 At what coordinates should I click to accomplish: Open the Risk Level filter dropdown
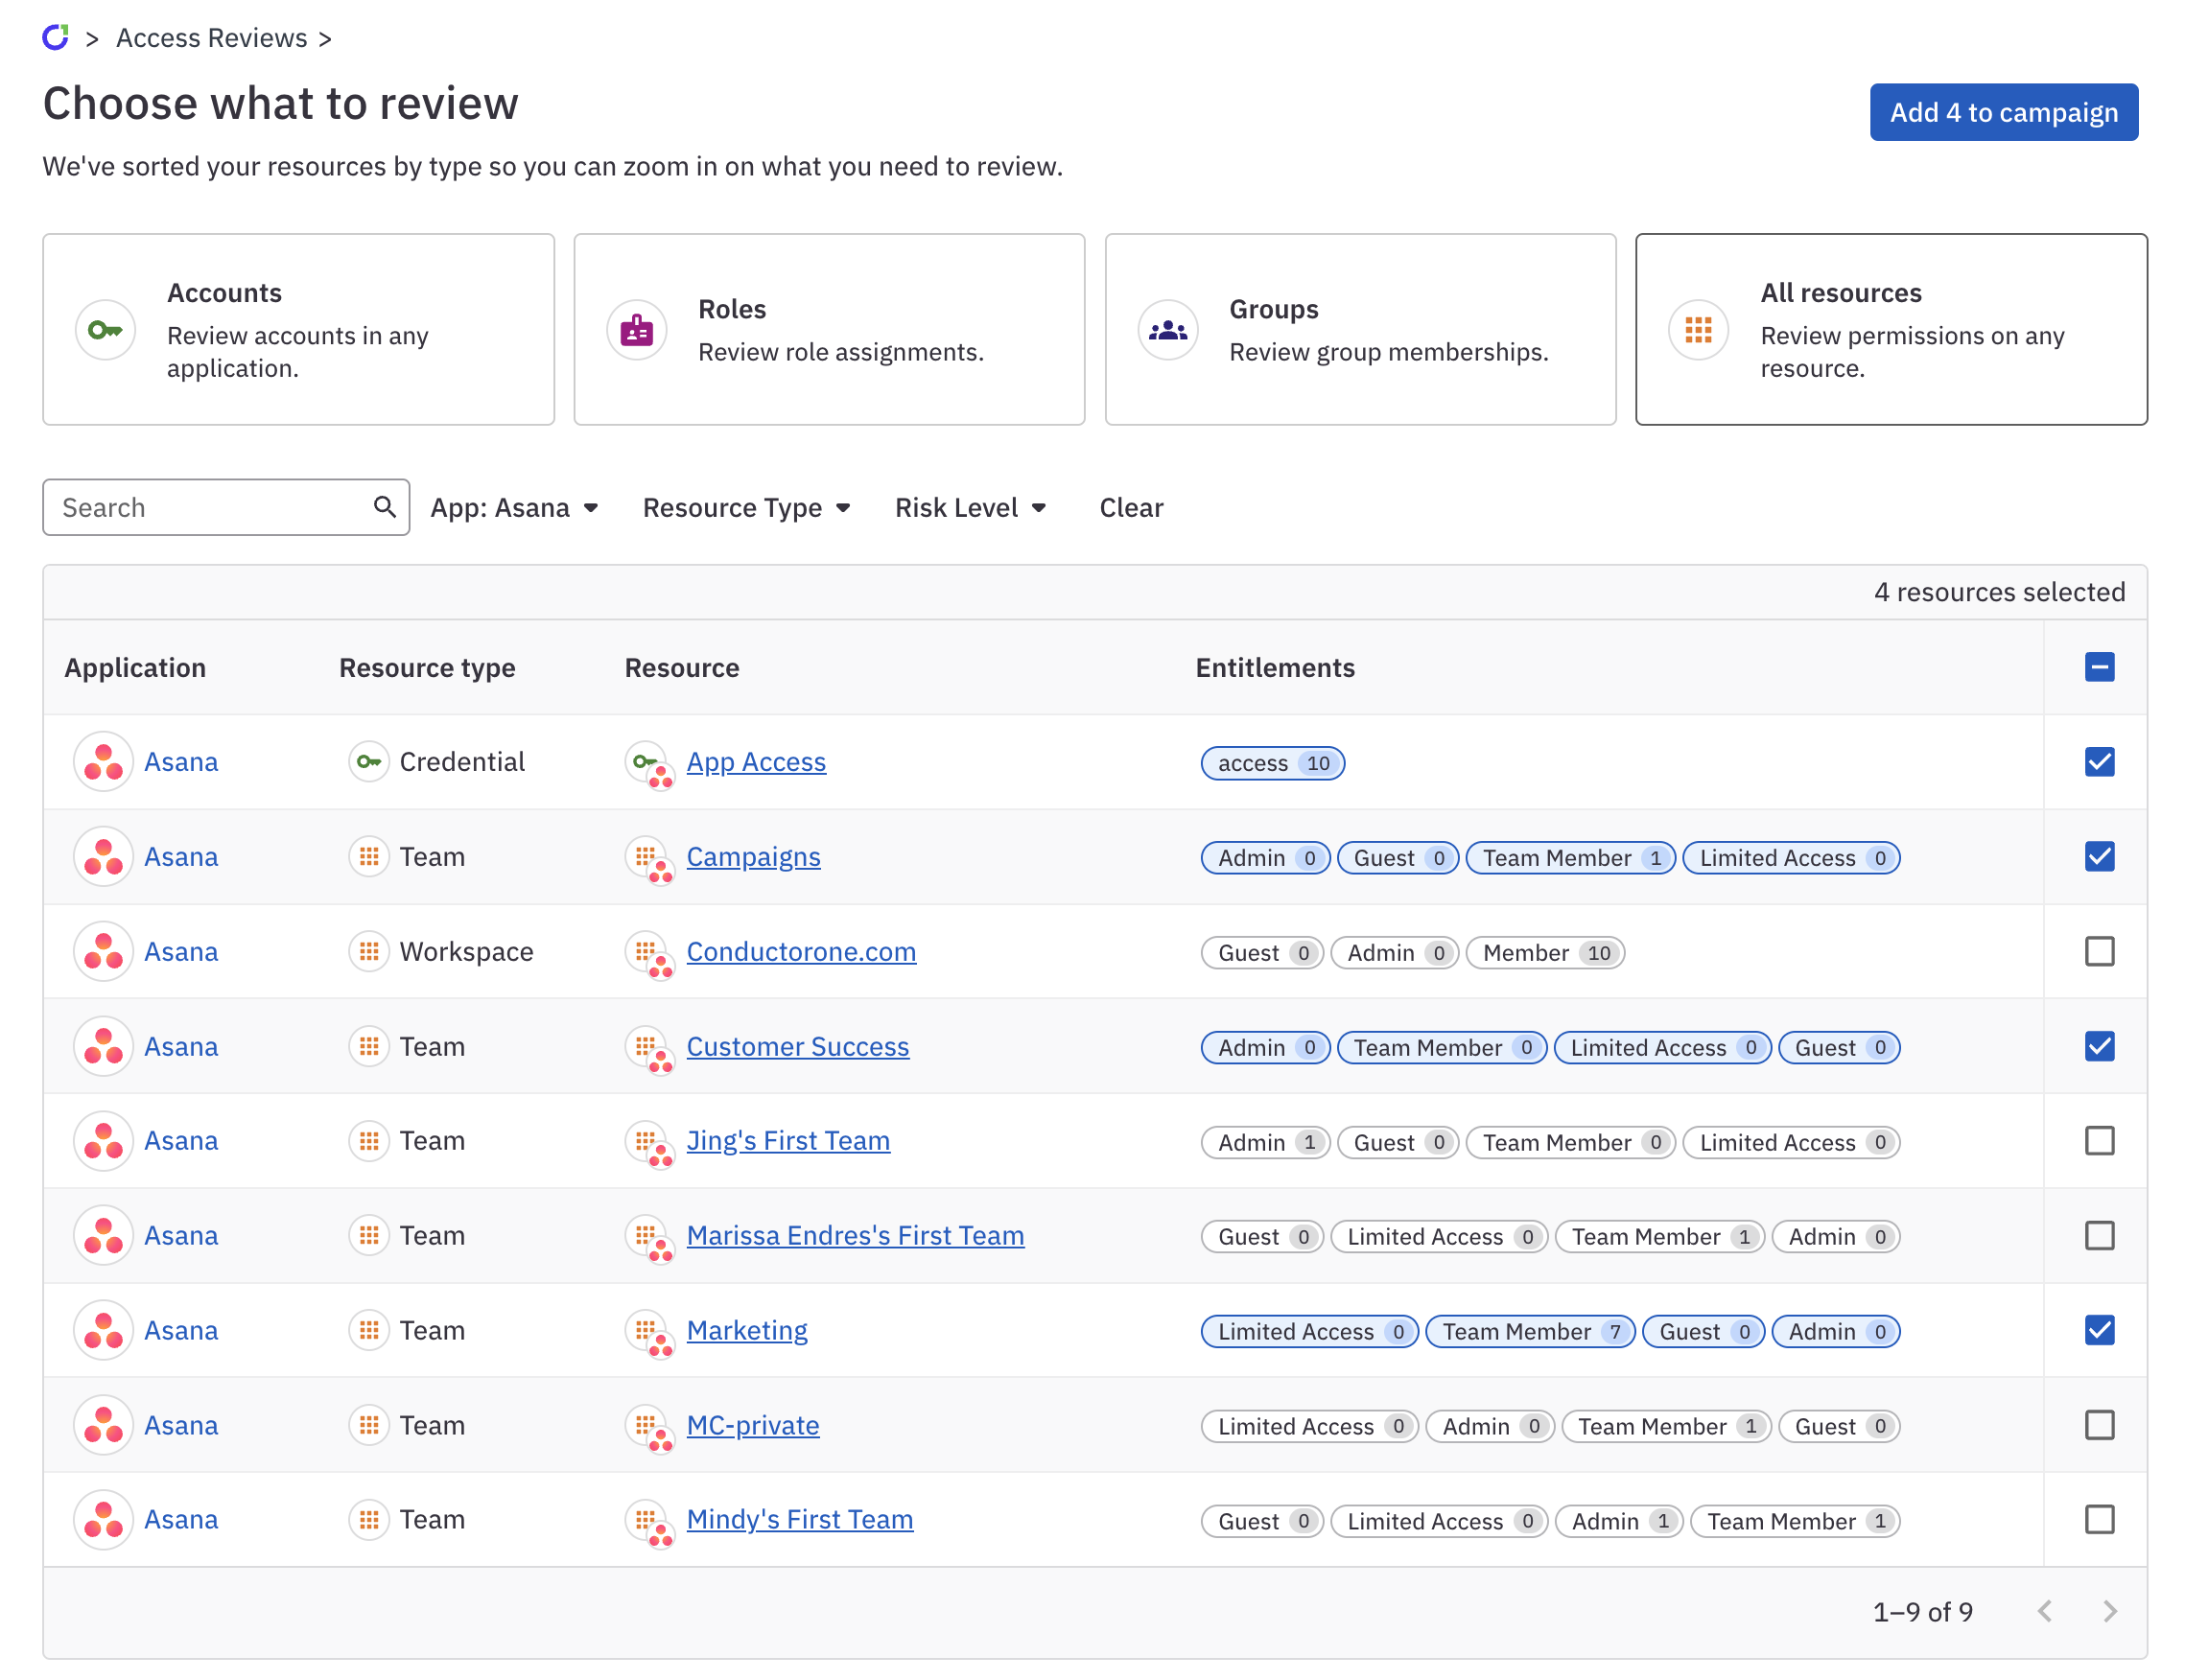(x=970, y=508)
